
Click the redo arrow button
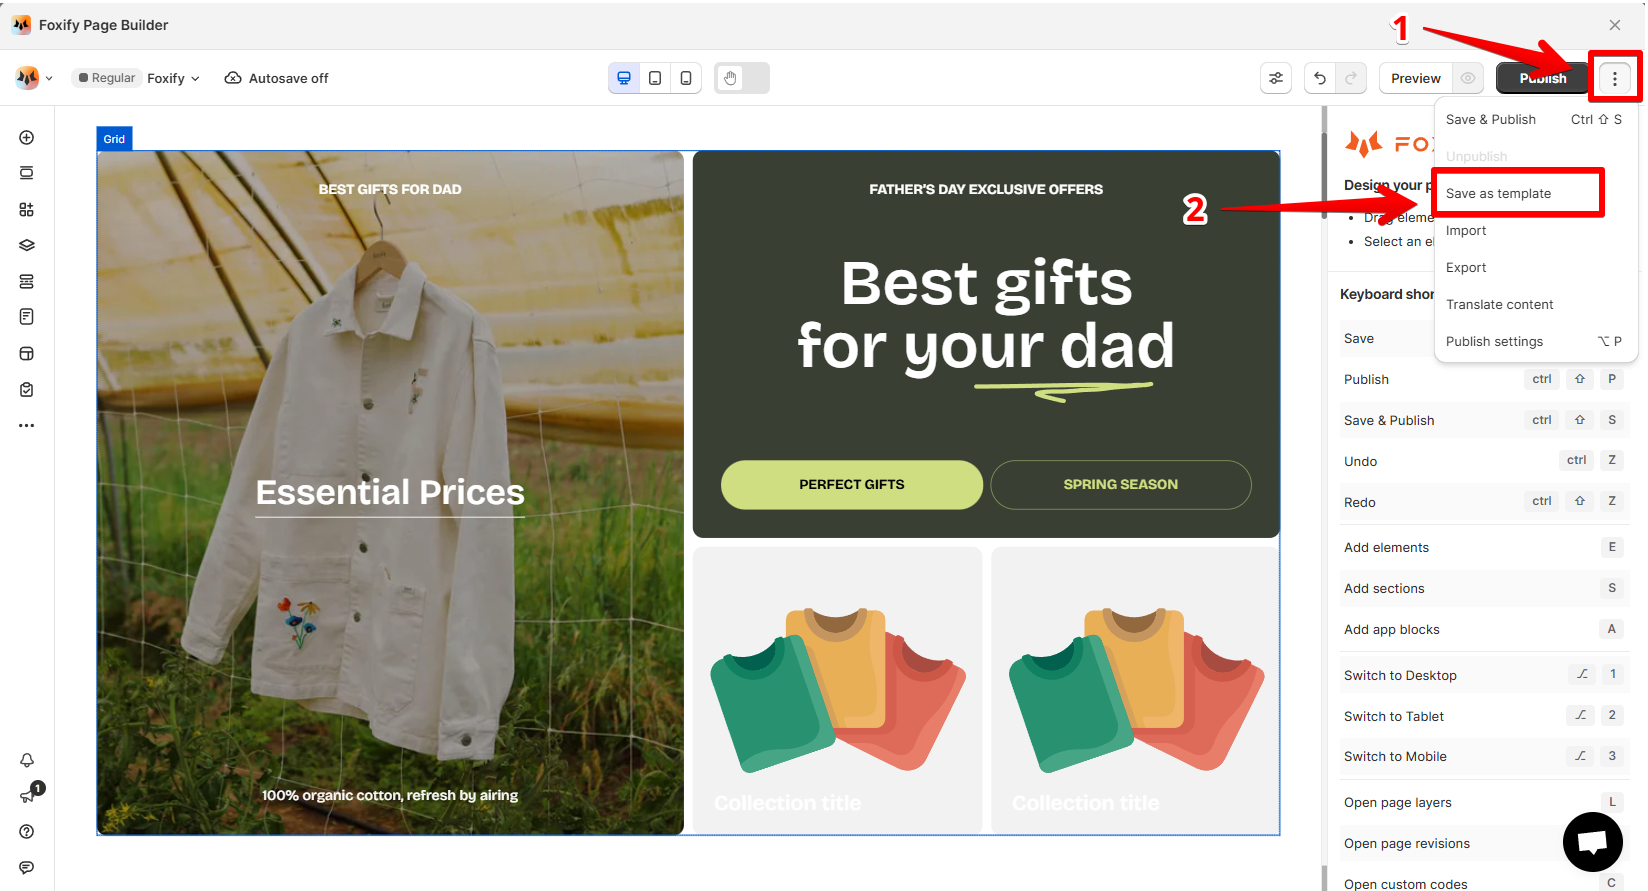tap(1351, 78)
